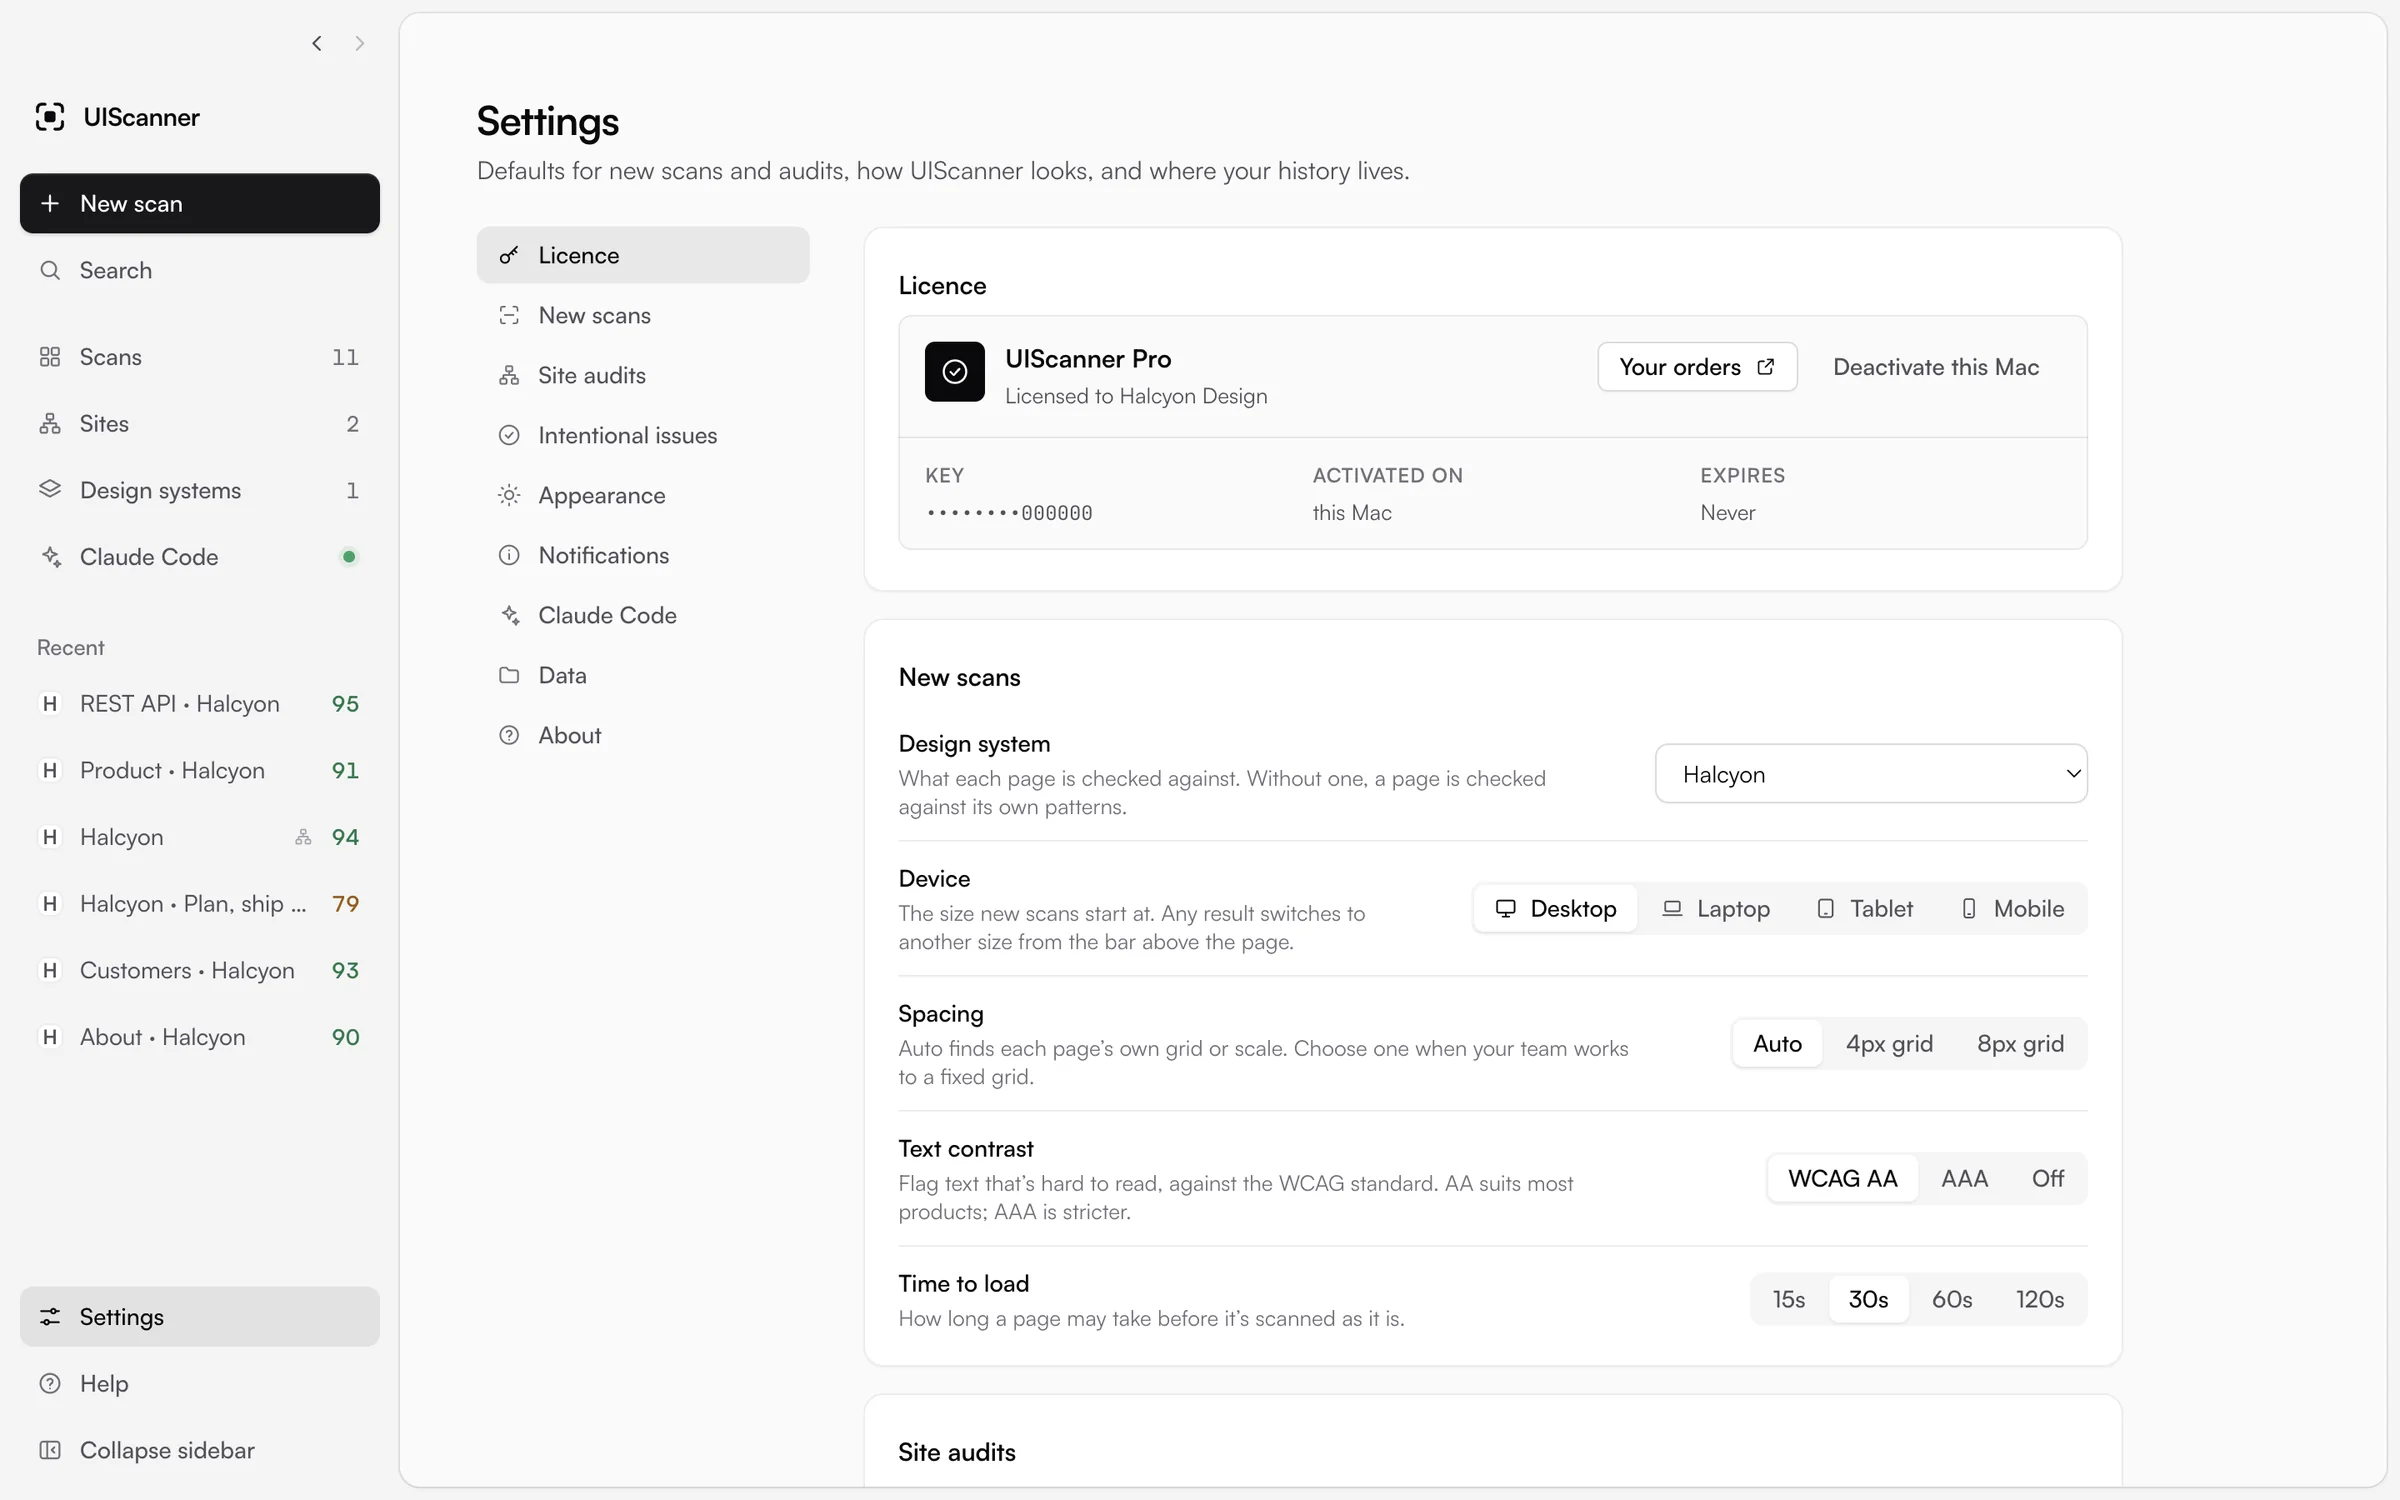Screen dimensions: 2400x1500
Task: Open Sites in the sidebar
Action: (199, 424)
